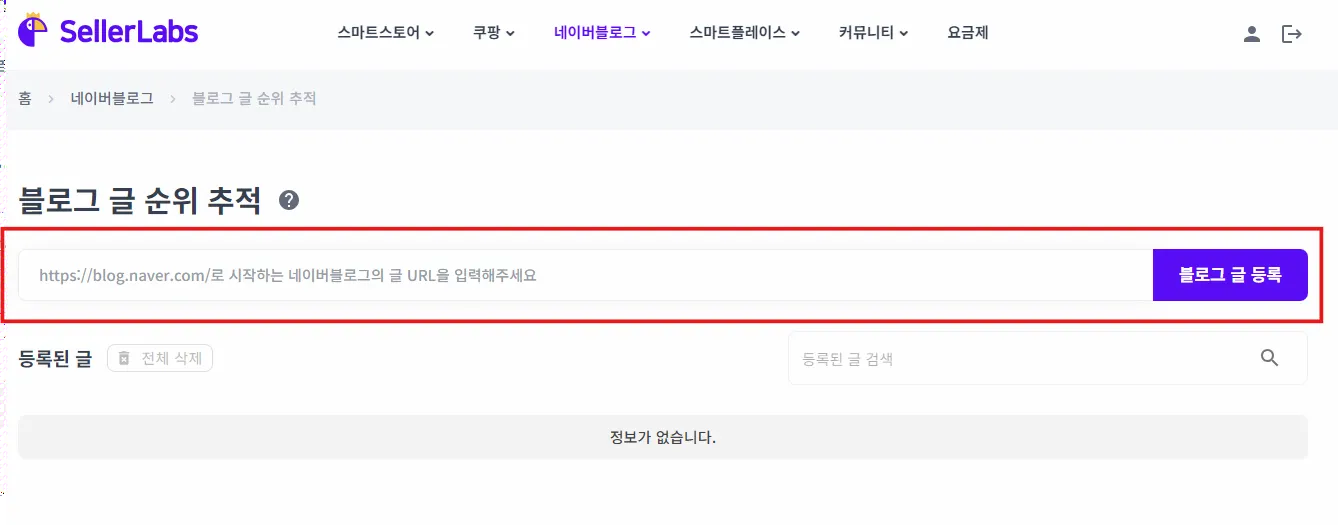Screen dimensions: 1338x525
Task: Open 네이버블로그 breadcrumb link
Action: pos(112,99)
